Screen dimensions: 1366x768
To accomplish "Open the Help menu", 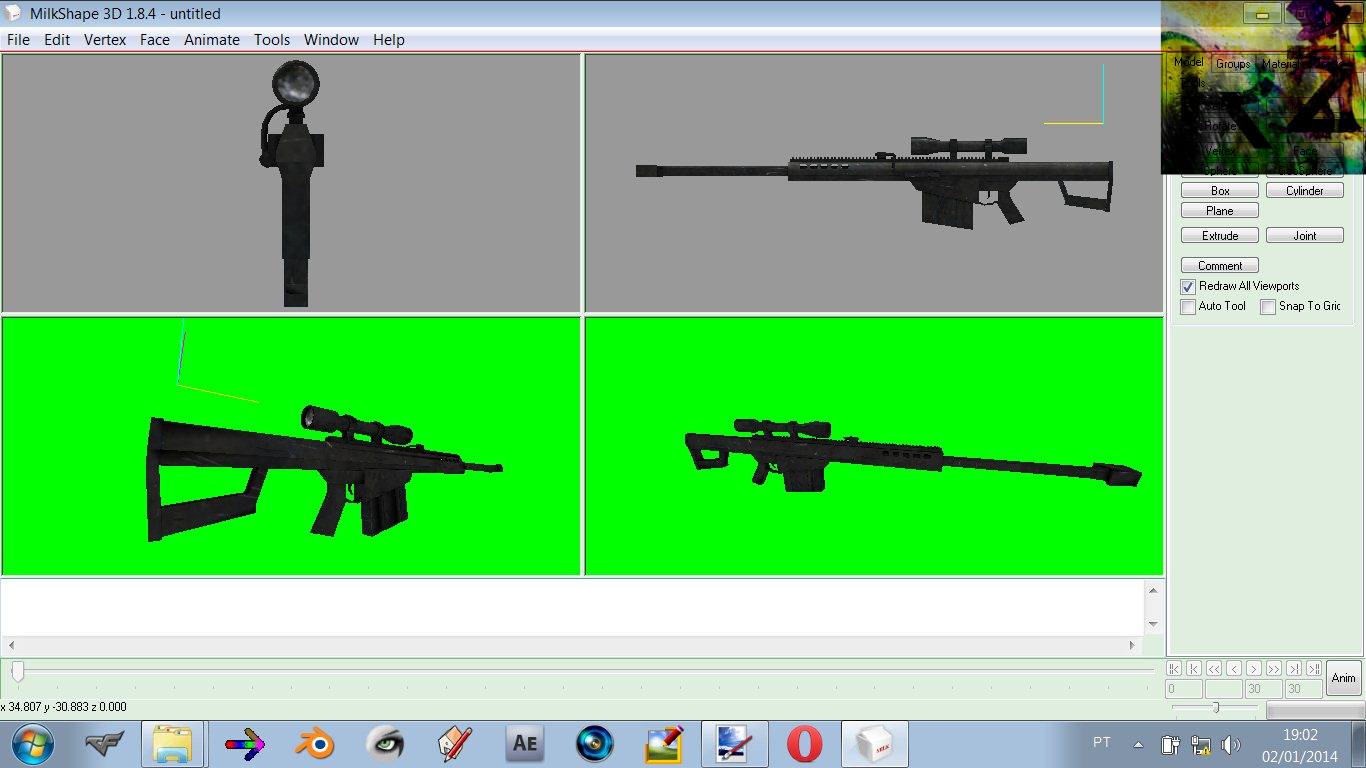I will pyautogui.click(x=389, y=40).
